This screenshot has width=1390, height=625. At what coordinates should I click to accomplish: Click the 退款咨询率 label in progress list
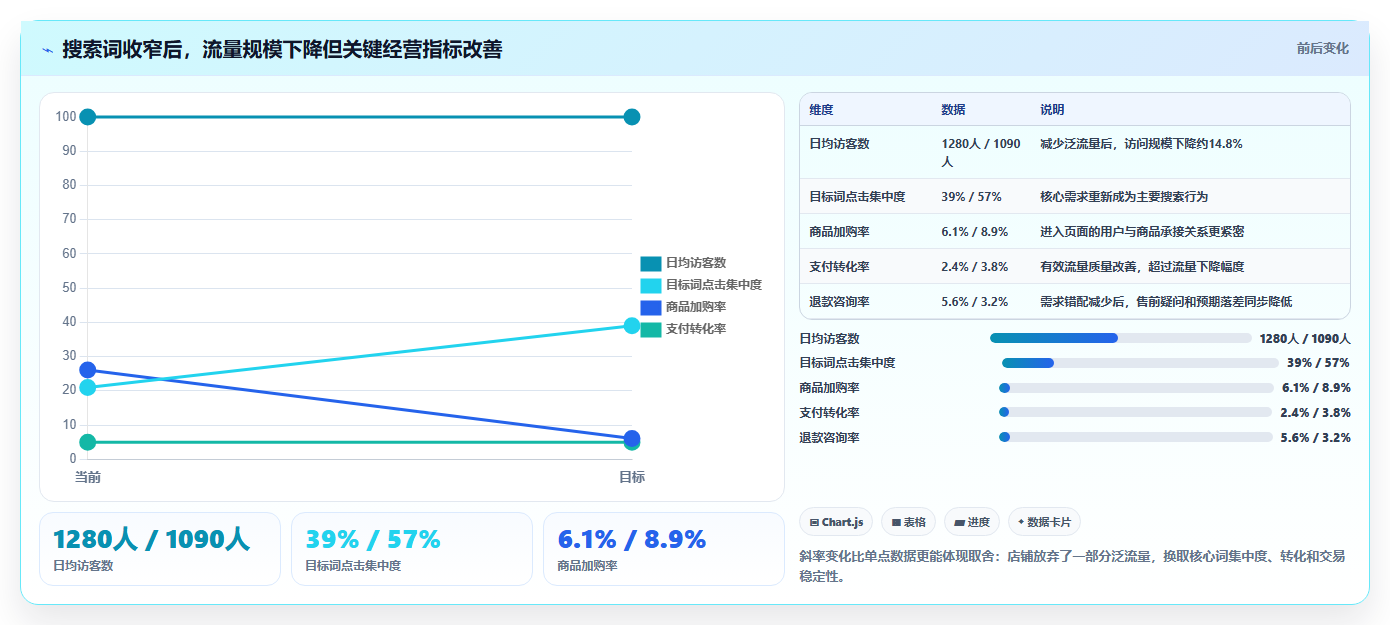click(830, 438)
